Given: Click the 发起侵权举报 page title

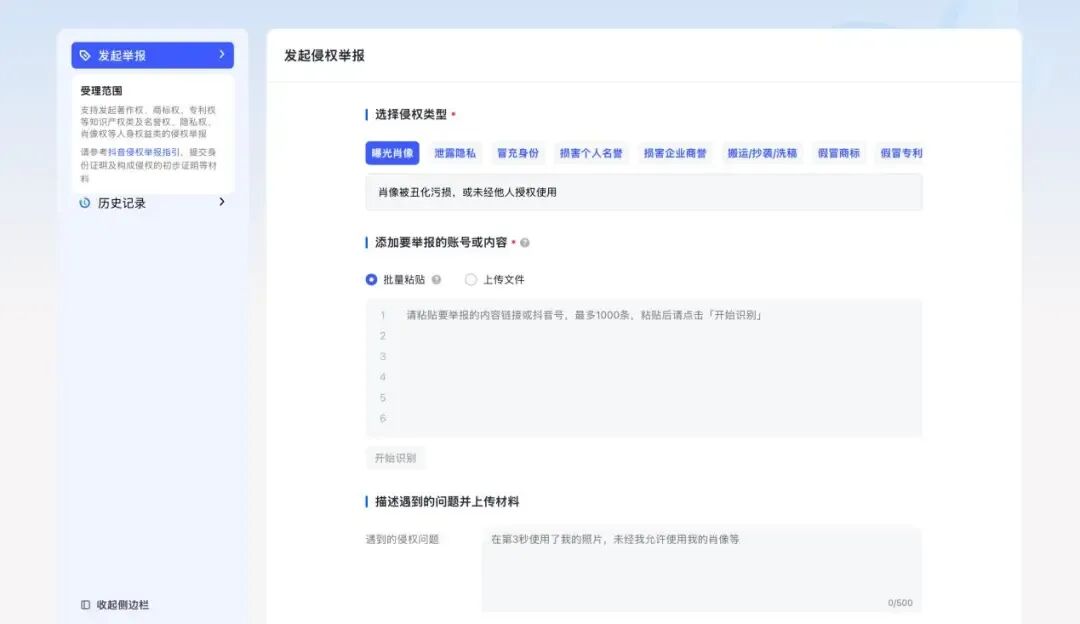Looking at the screenshot, I should (x=324, y=56).
